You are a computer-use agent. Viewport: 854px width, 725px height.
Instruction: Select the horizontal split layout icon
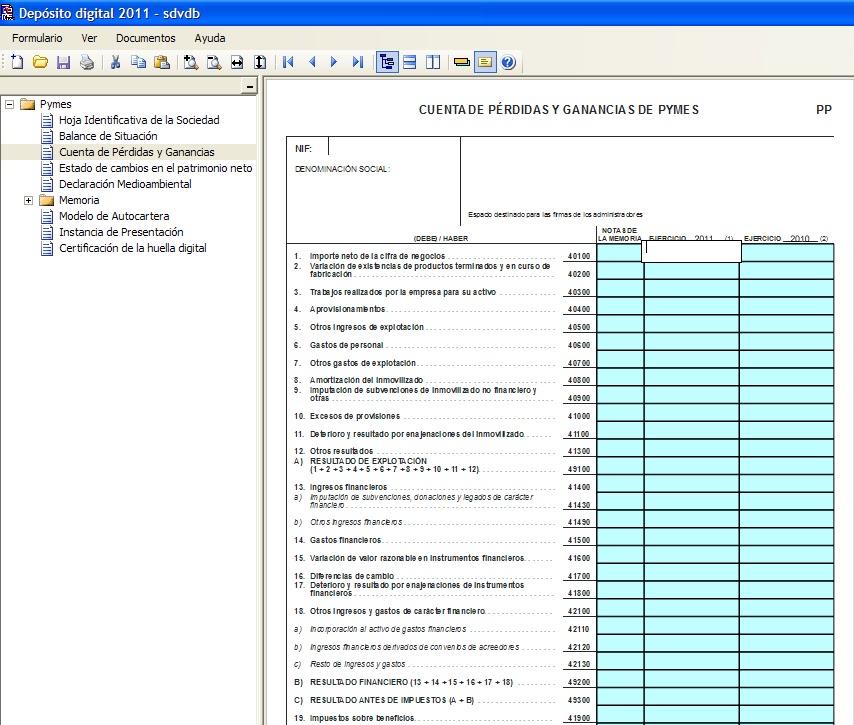click(410, 62)
